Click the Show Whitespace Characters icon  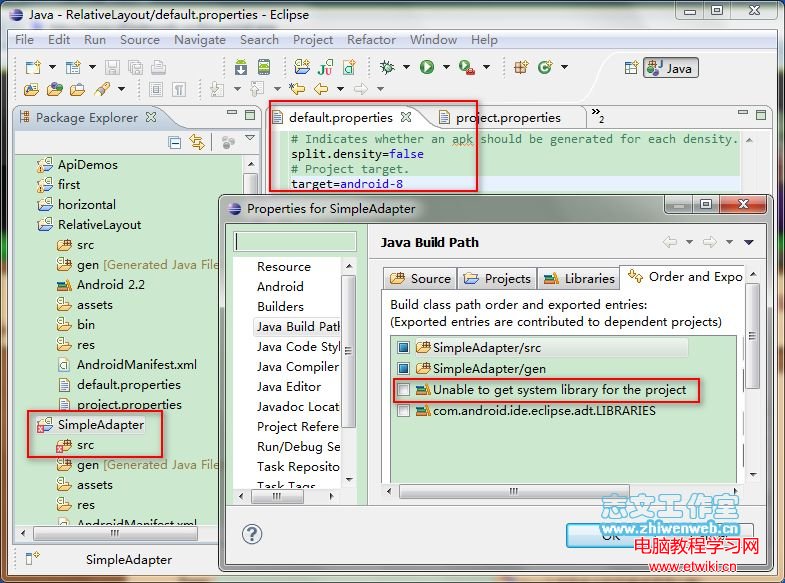(x=179, y=90)
